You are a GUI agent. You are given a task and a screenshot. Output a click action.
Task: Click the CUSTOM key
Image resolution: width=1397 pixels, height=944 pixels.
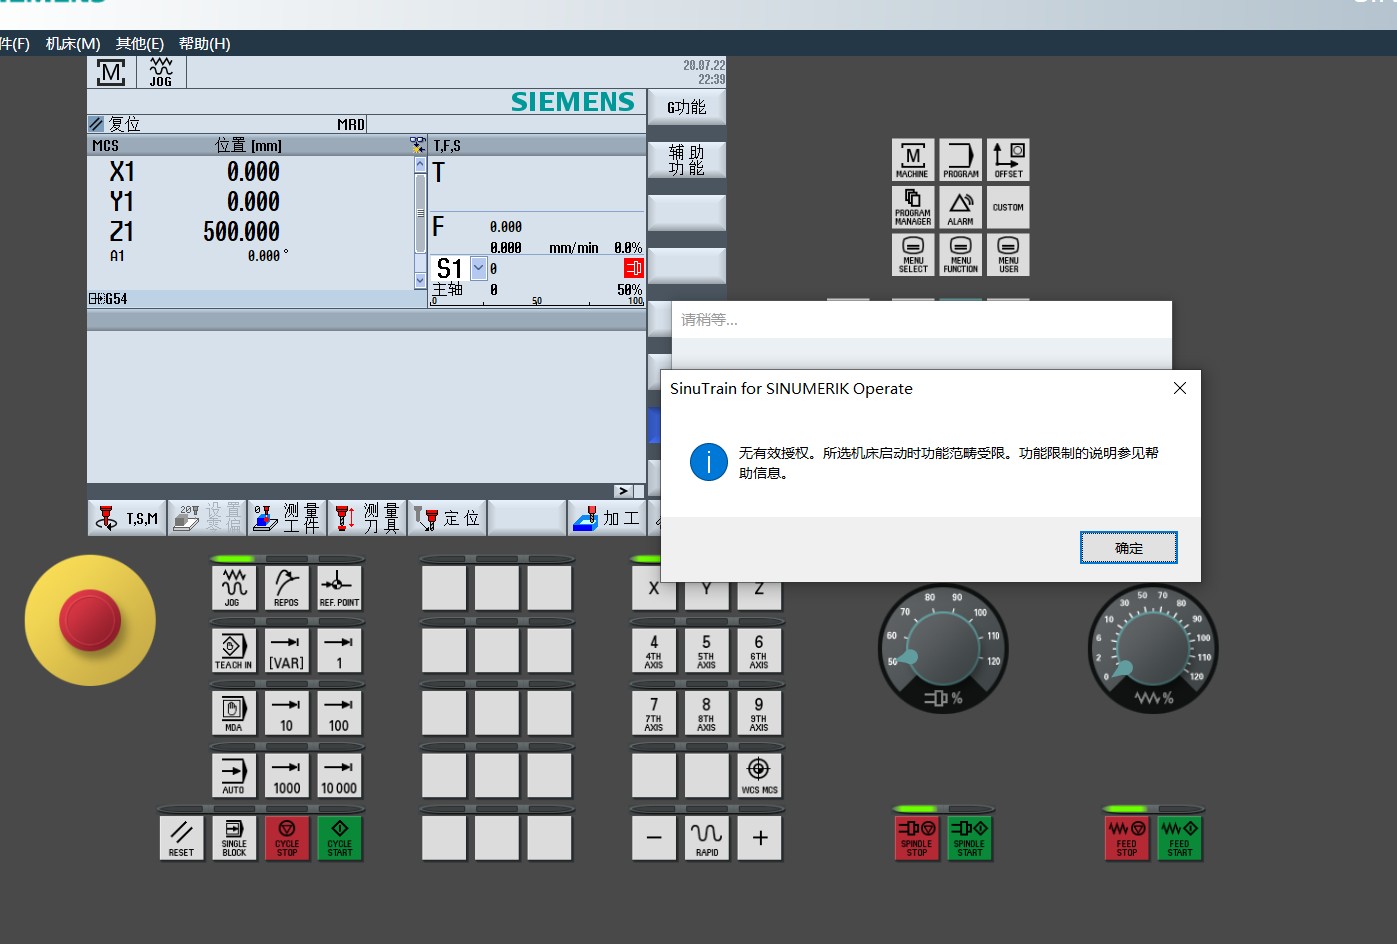coord(1008,207)
